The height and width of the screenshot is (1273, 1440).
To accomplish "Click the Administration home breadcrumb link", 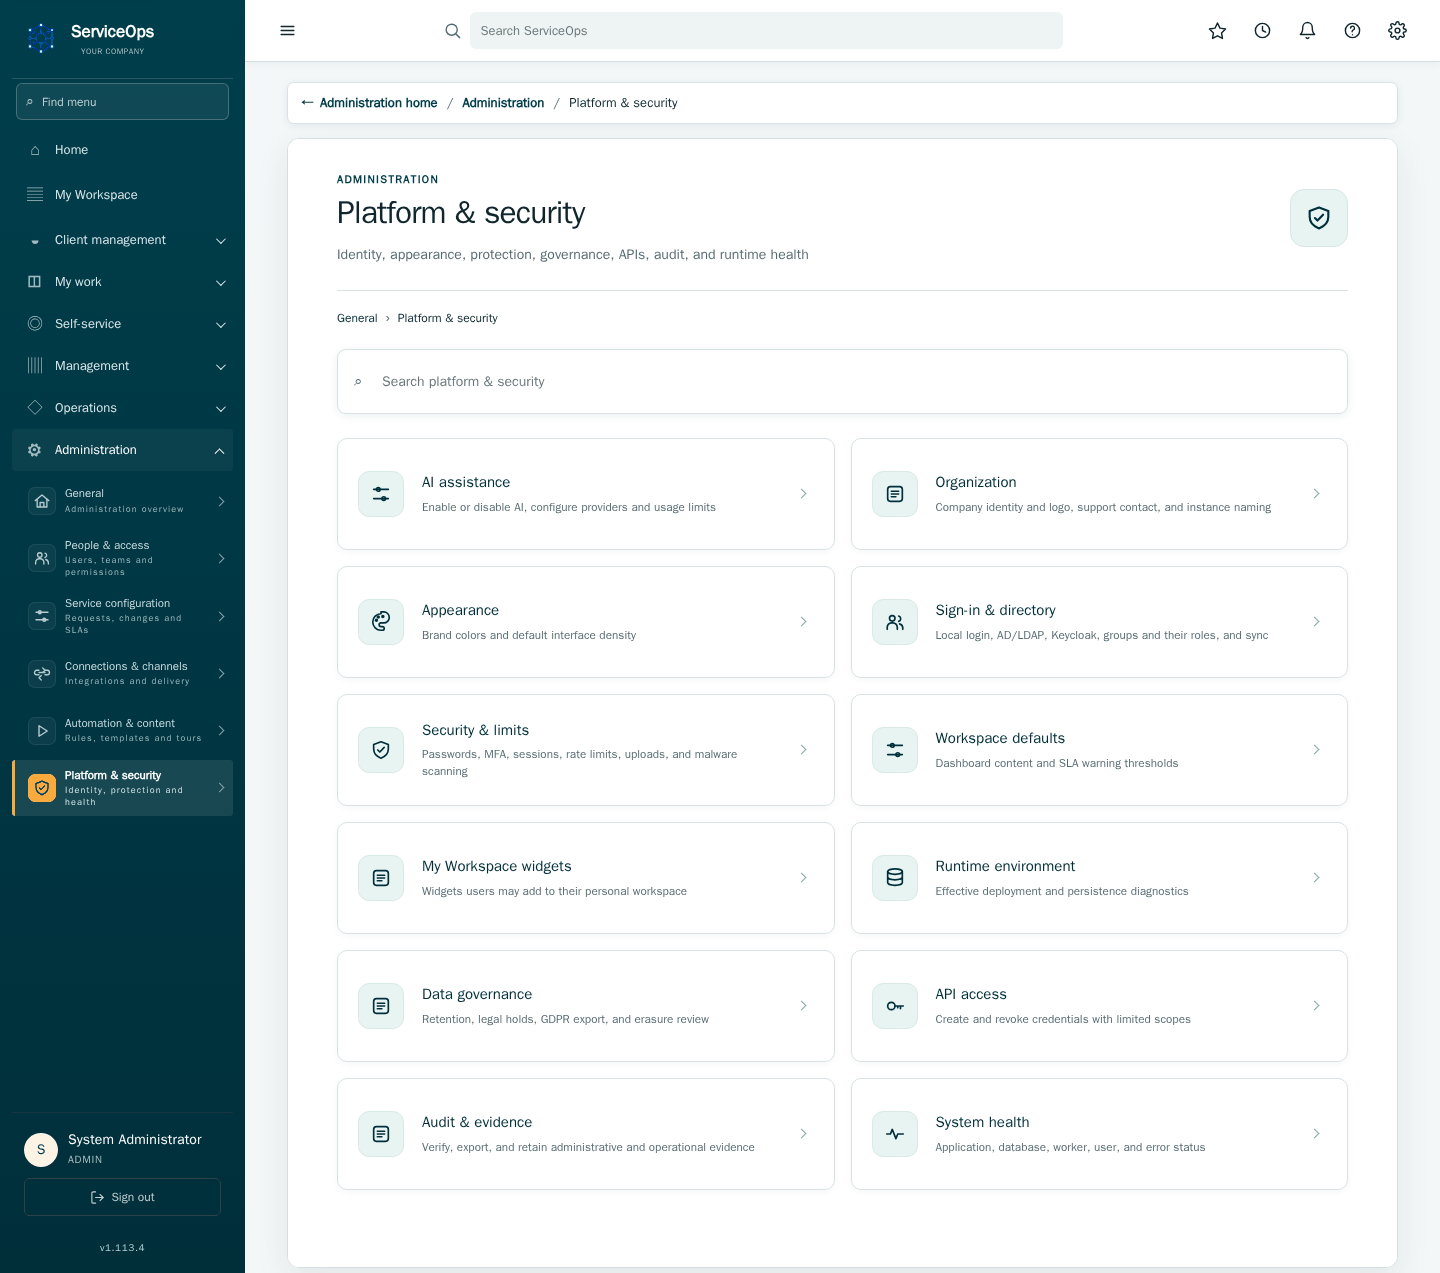I will (x=369, y=103).
